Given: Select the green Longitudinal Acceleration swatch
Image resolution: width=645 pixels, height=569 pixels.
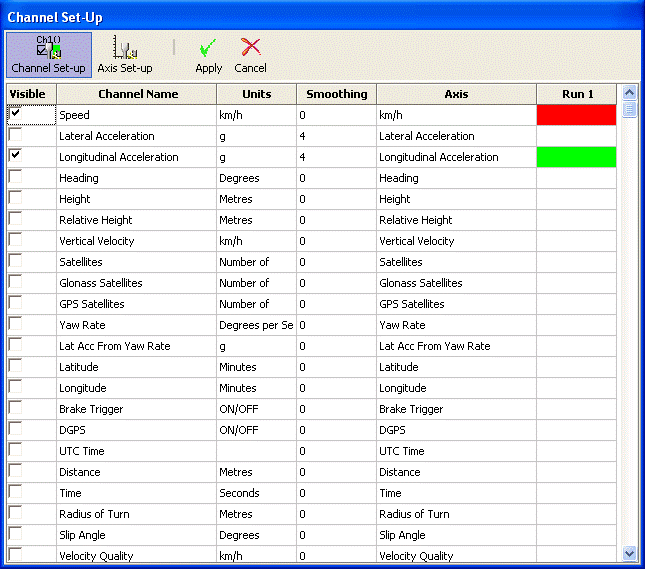Looking at the screenshot, I should point(576,157).
